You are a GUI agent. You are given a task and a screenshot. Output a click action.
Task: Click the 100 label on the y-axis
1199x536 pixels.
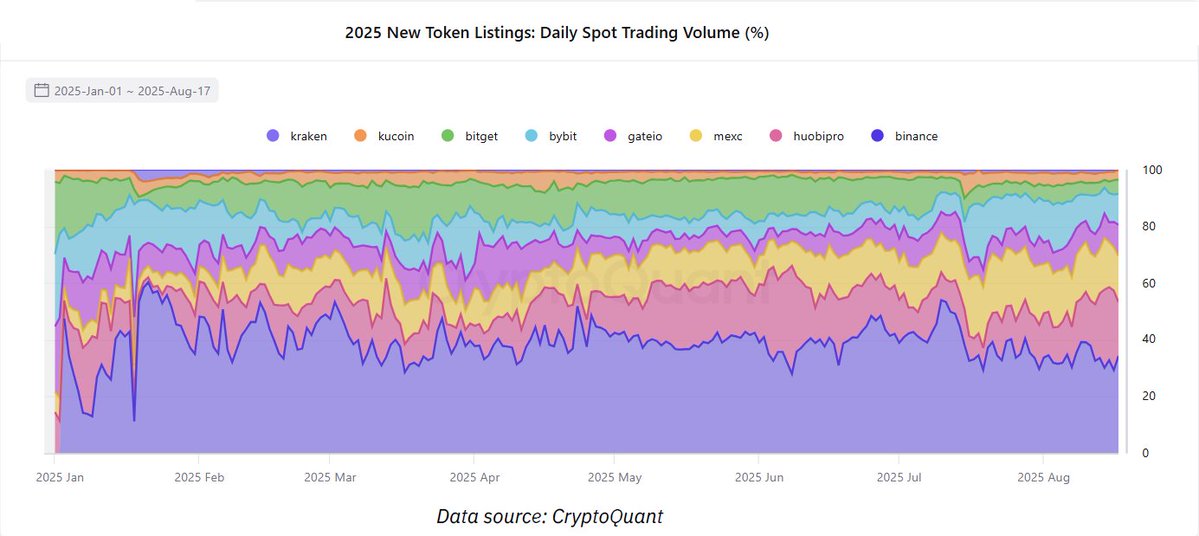(x=1152, y=170)
